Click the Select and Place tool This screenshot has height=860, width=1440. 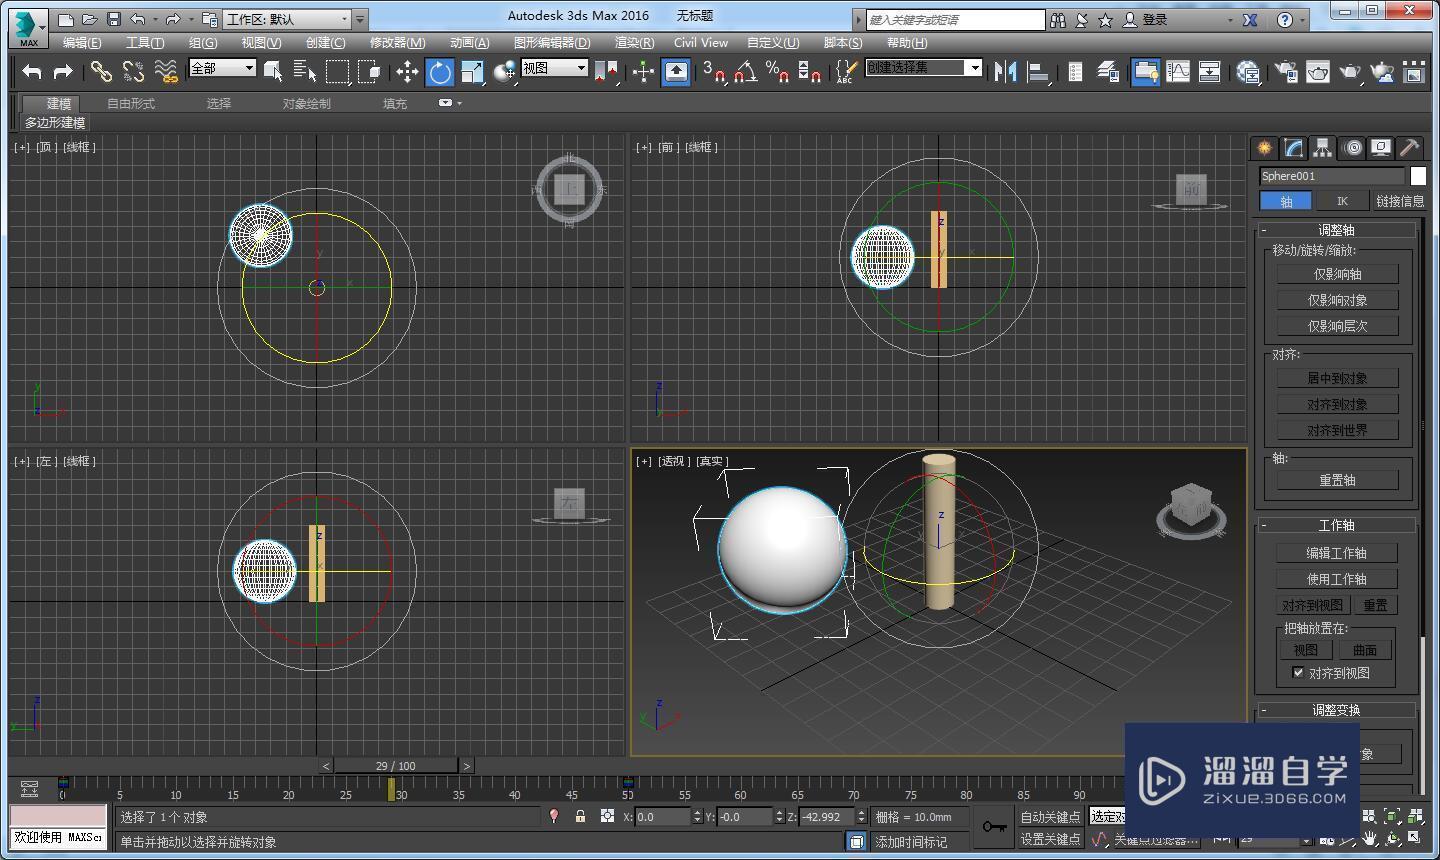[505, 71]
